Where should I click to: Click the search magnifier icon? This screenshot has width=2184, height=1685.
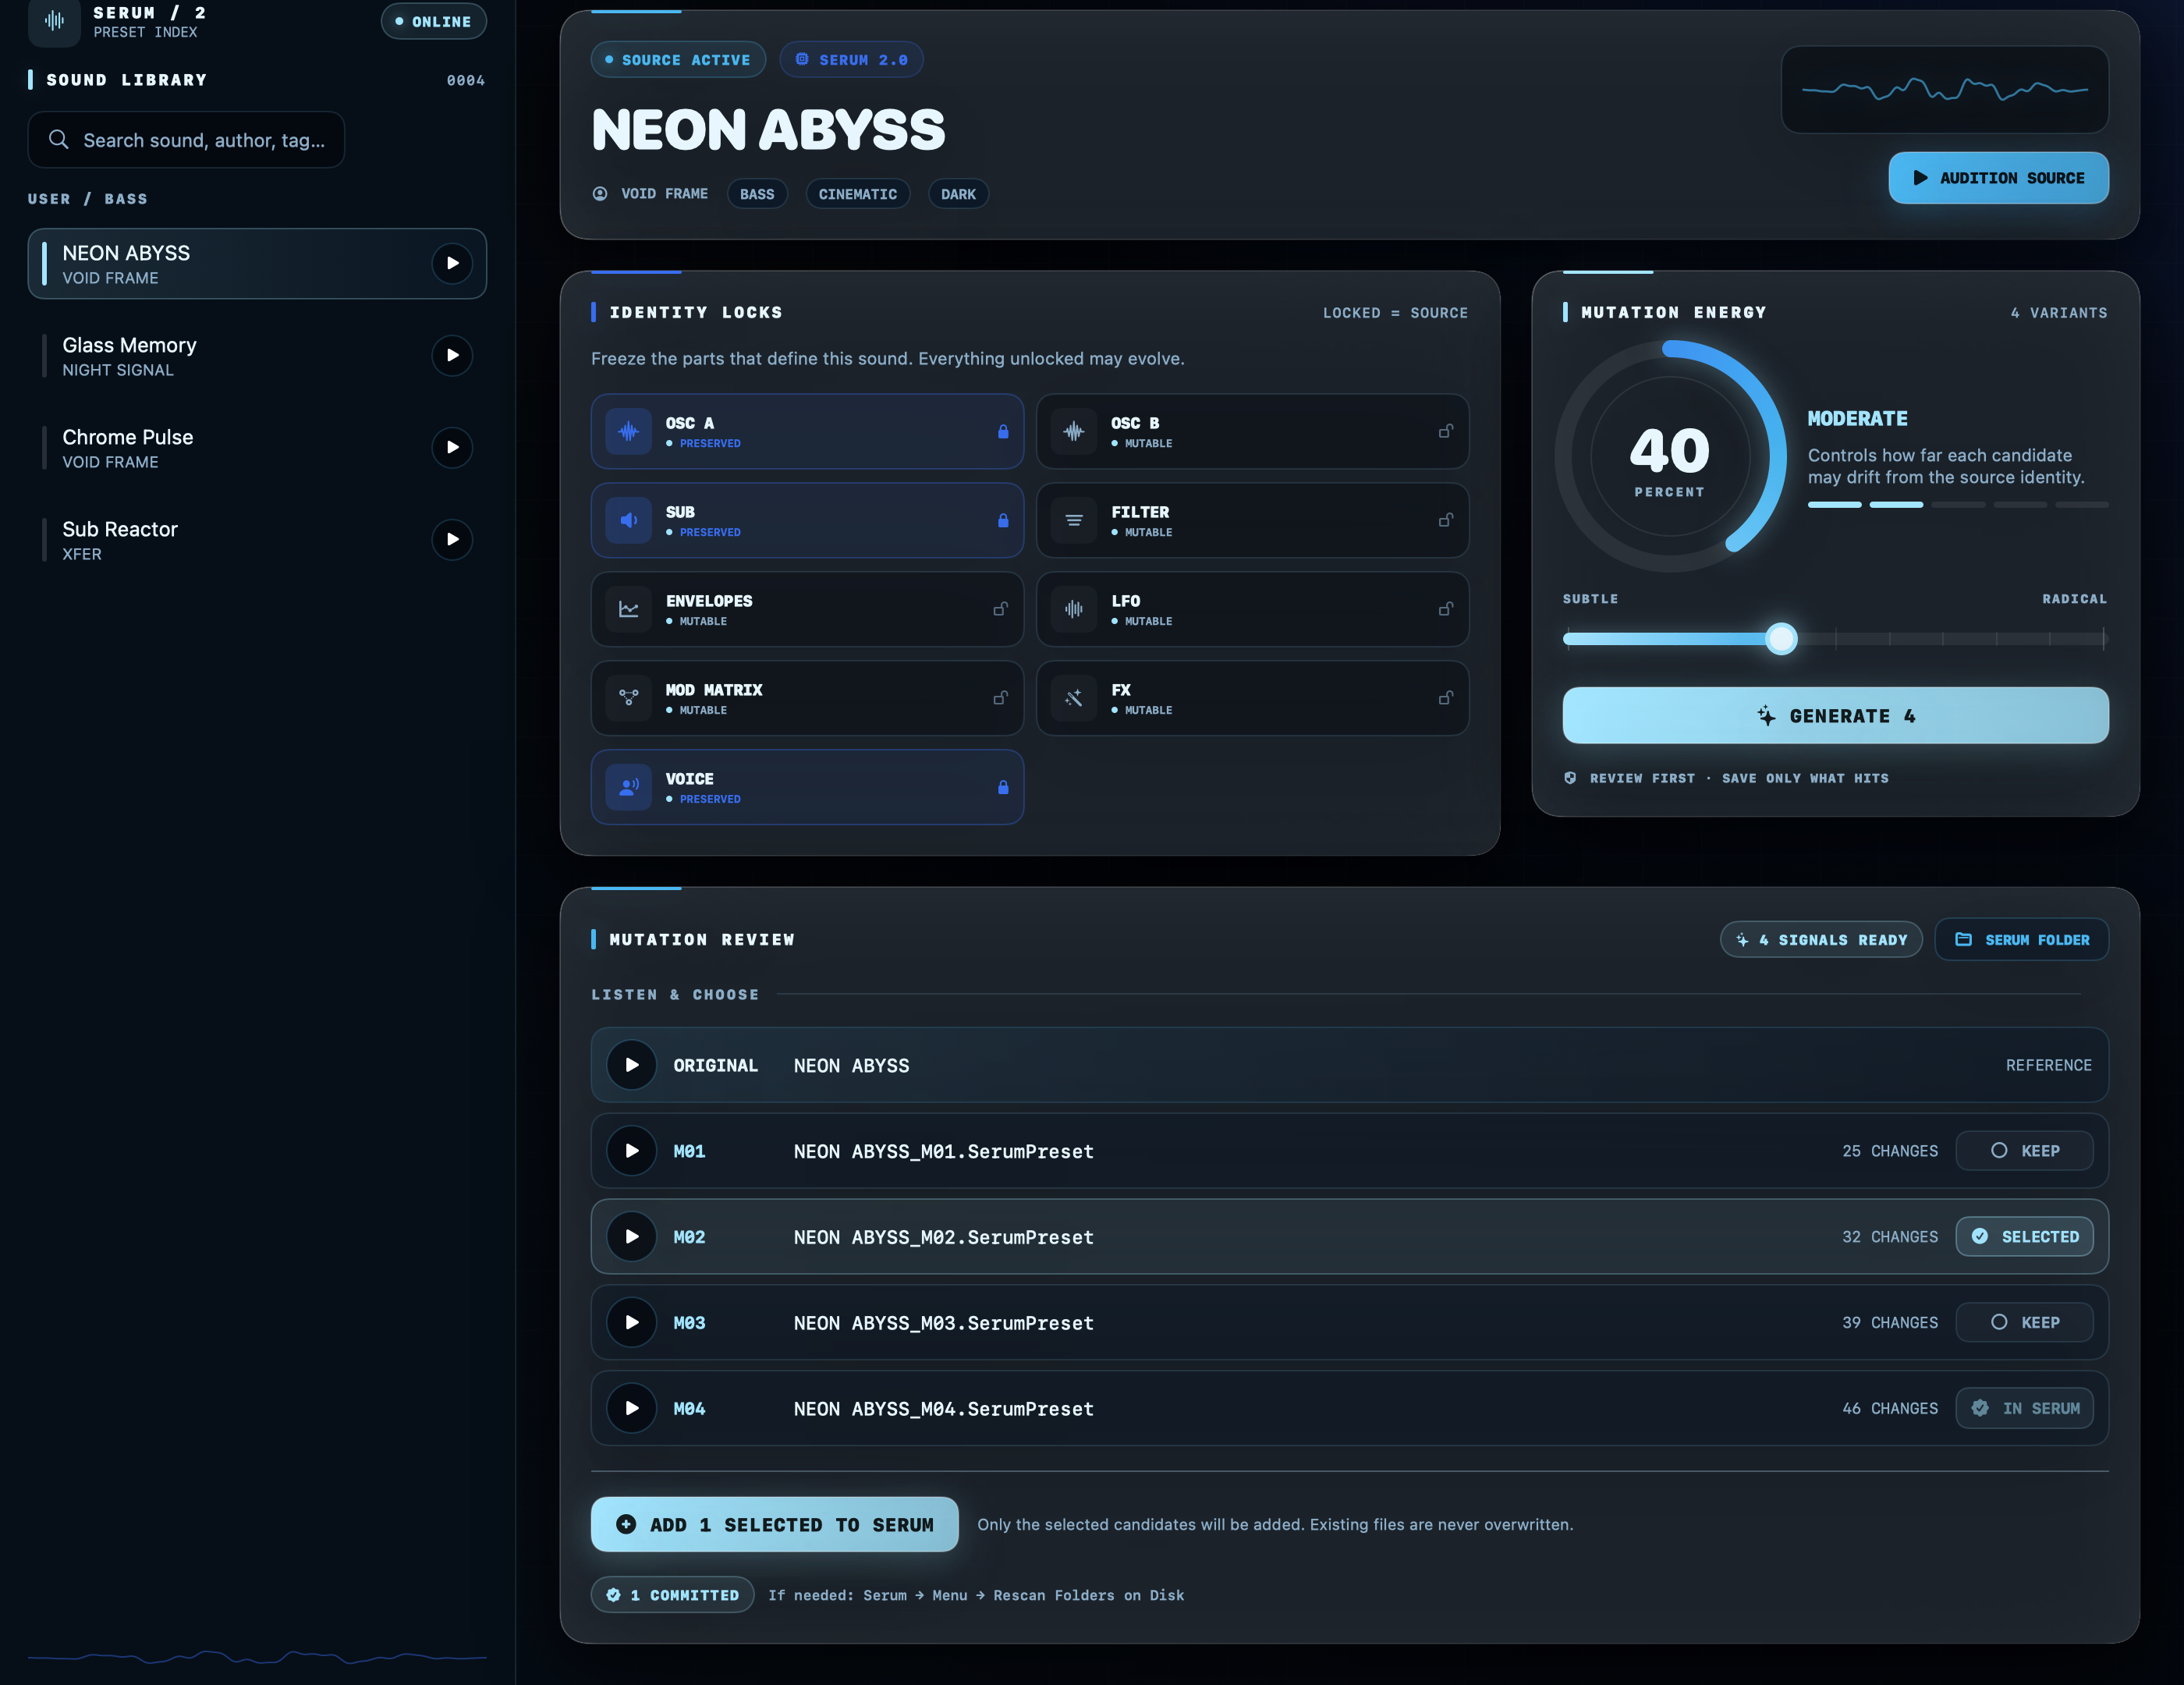point(59,140)
